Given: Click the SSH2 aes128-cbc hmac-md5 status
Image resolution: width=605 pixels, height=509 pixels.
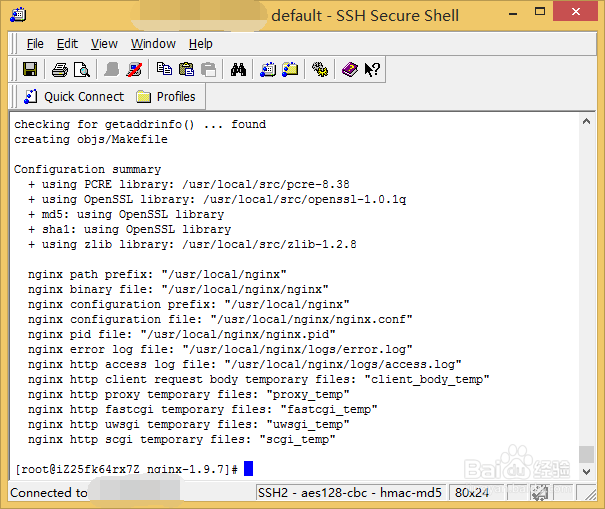Looking at the screenshot, I should click(x=350, y=492).
